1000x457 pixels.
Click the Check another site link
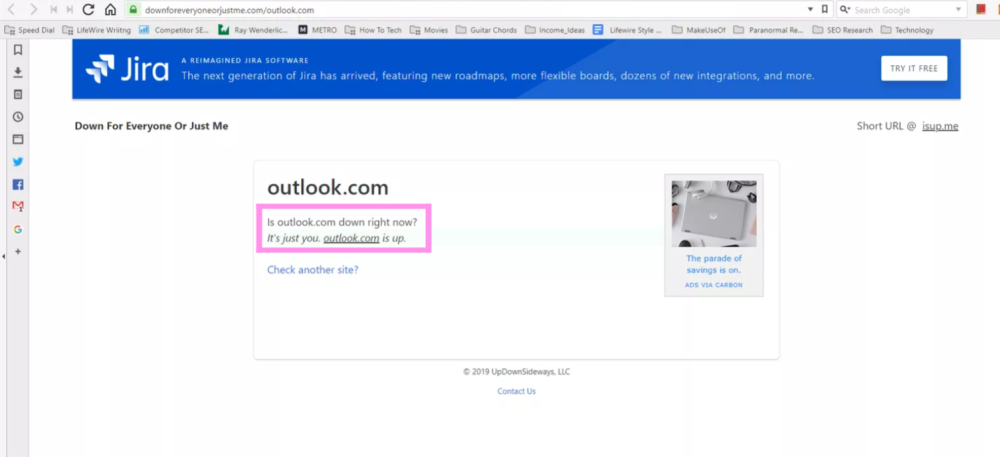[312, 270]
